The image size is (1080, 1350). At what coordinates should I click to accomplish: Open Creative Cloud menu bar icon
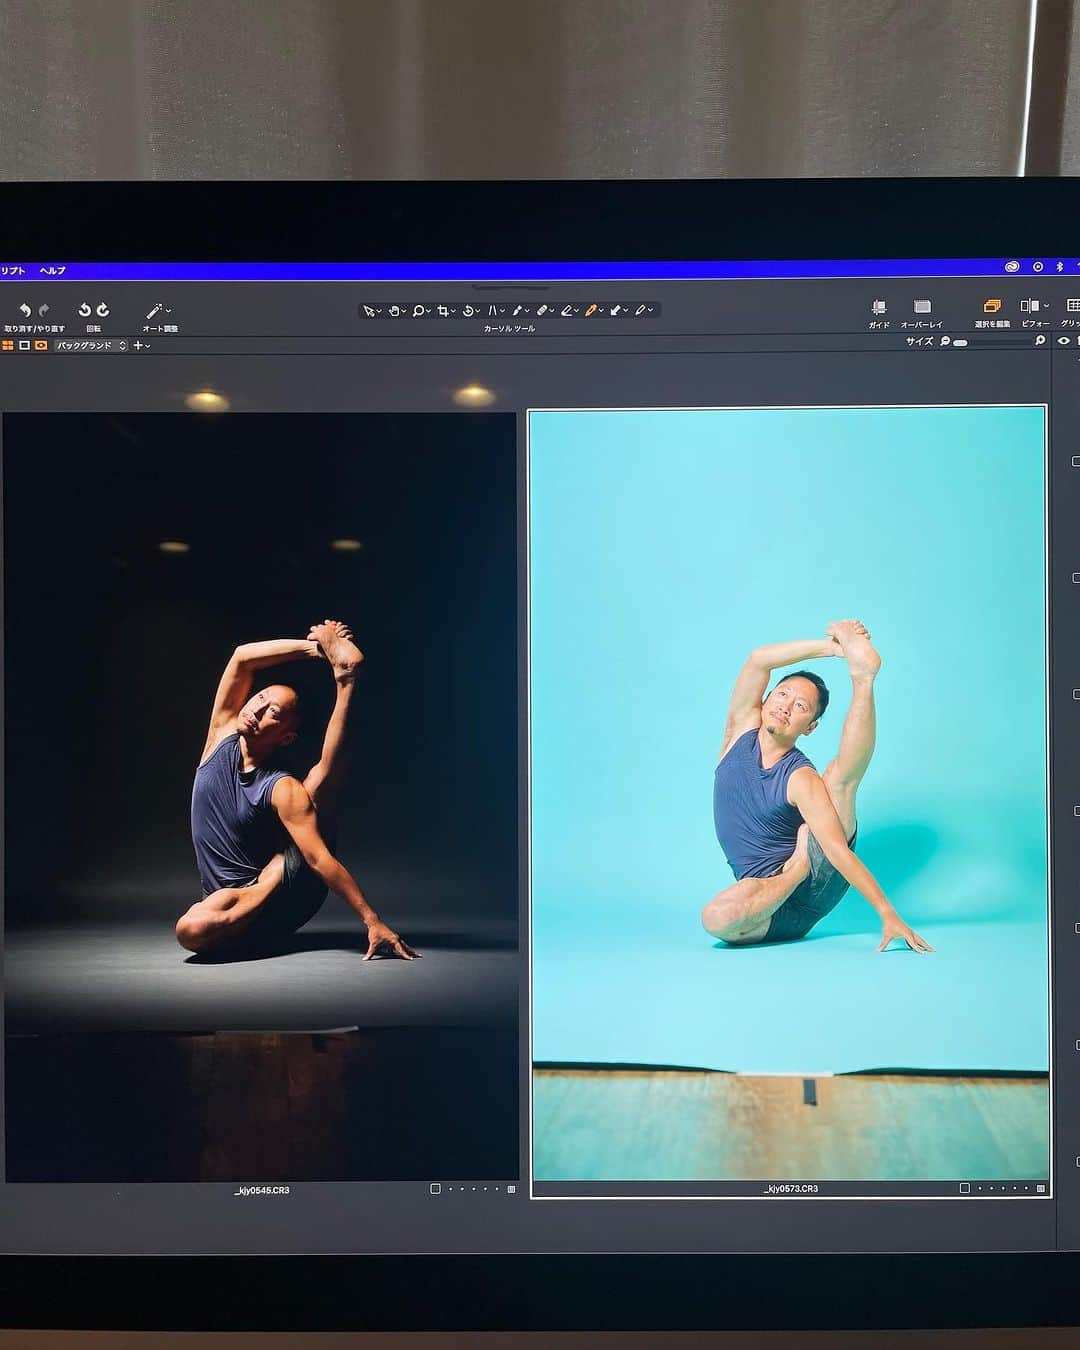point(1013,267)
